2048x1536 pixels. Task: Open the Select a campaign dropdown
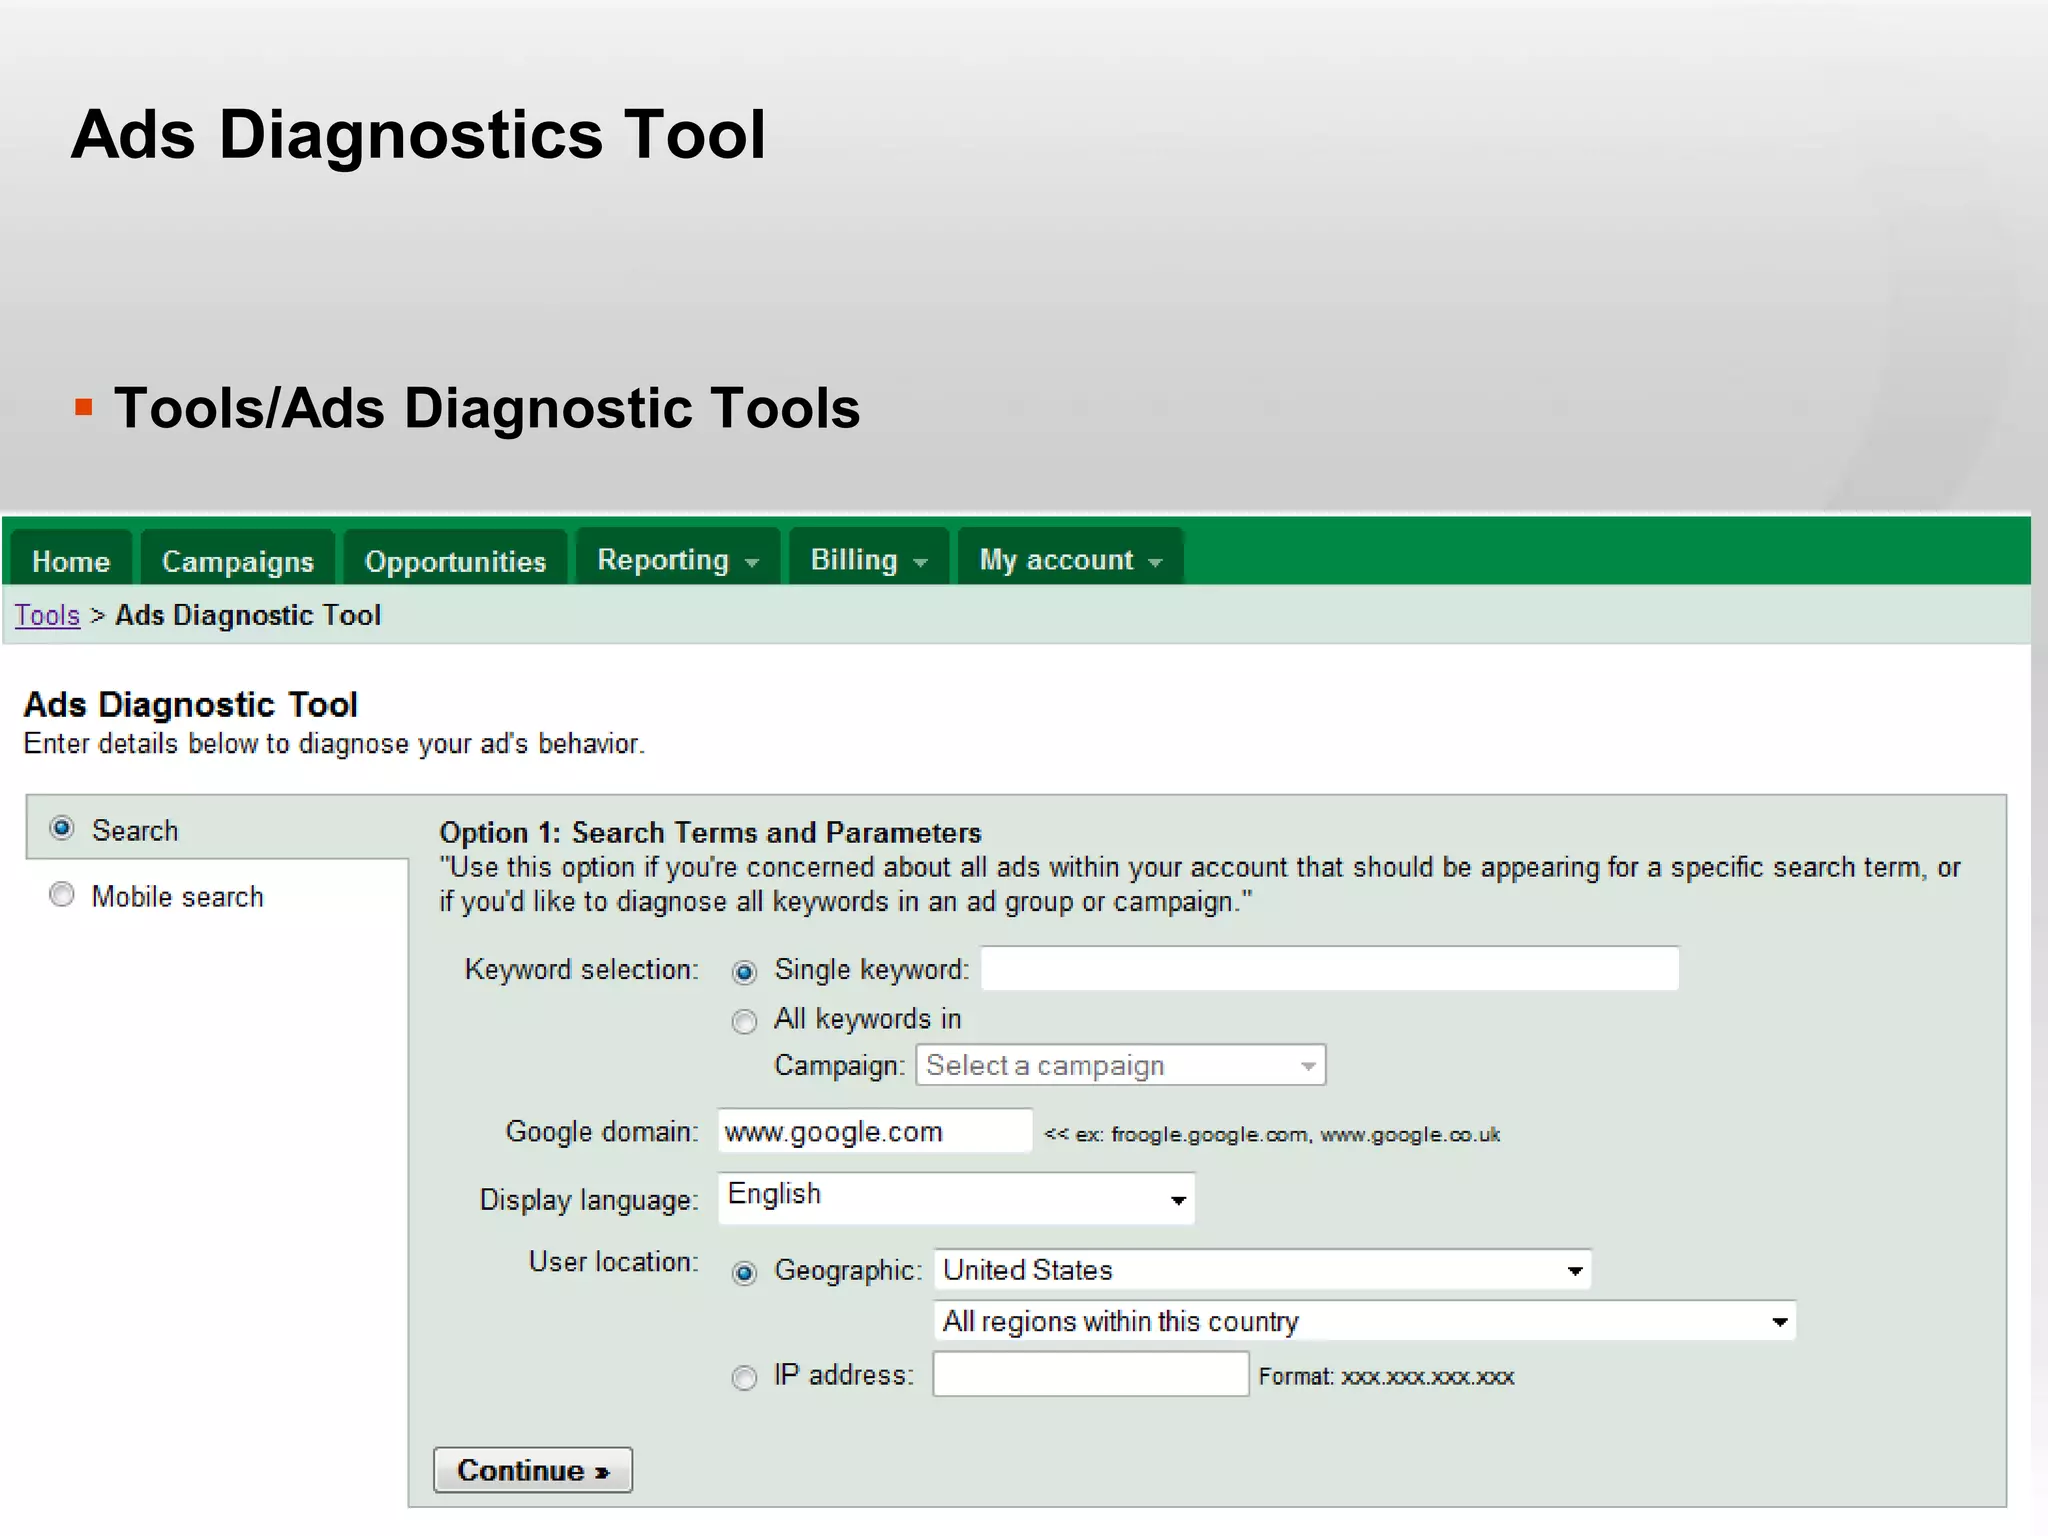coord(1121,1065)
